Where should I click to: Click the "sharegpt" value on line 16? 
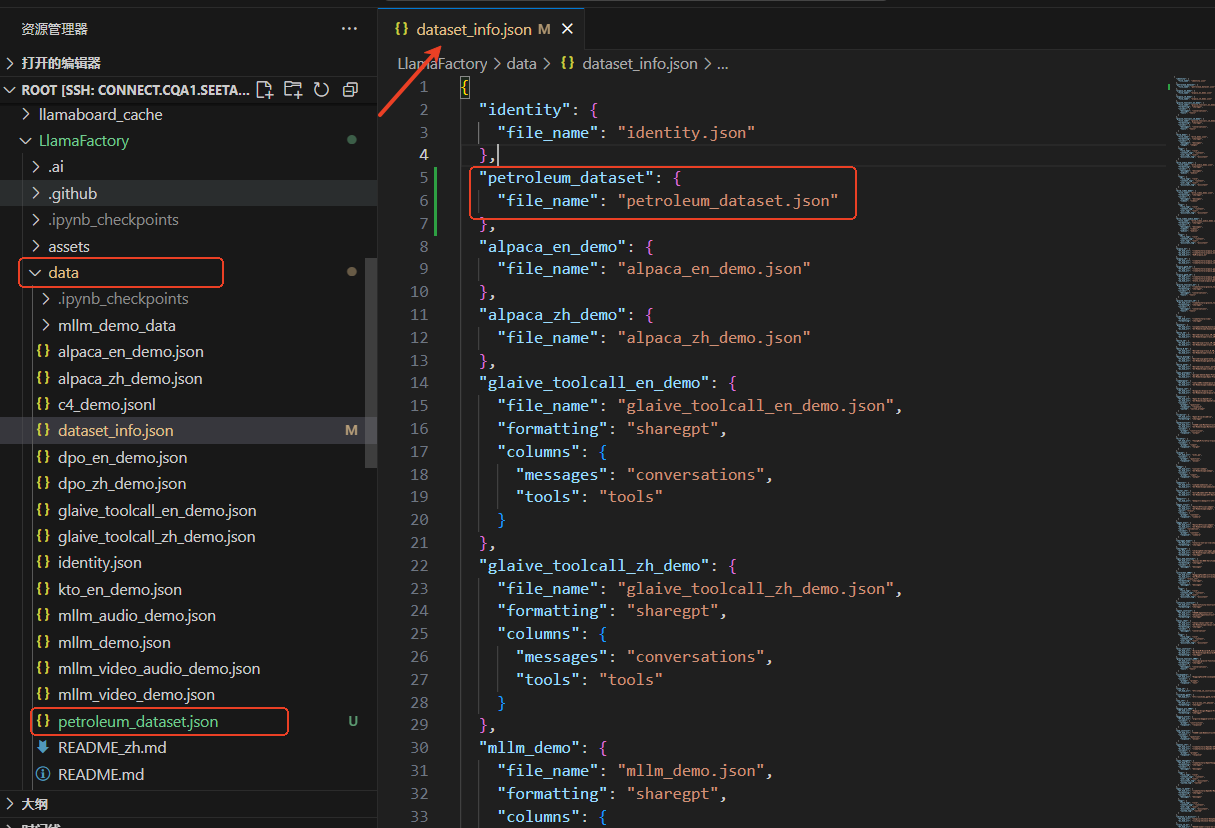(672, 428)
